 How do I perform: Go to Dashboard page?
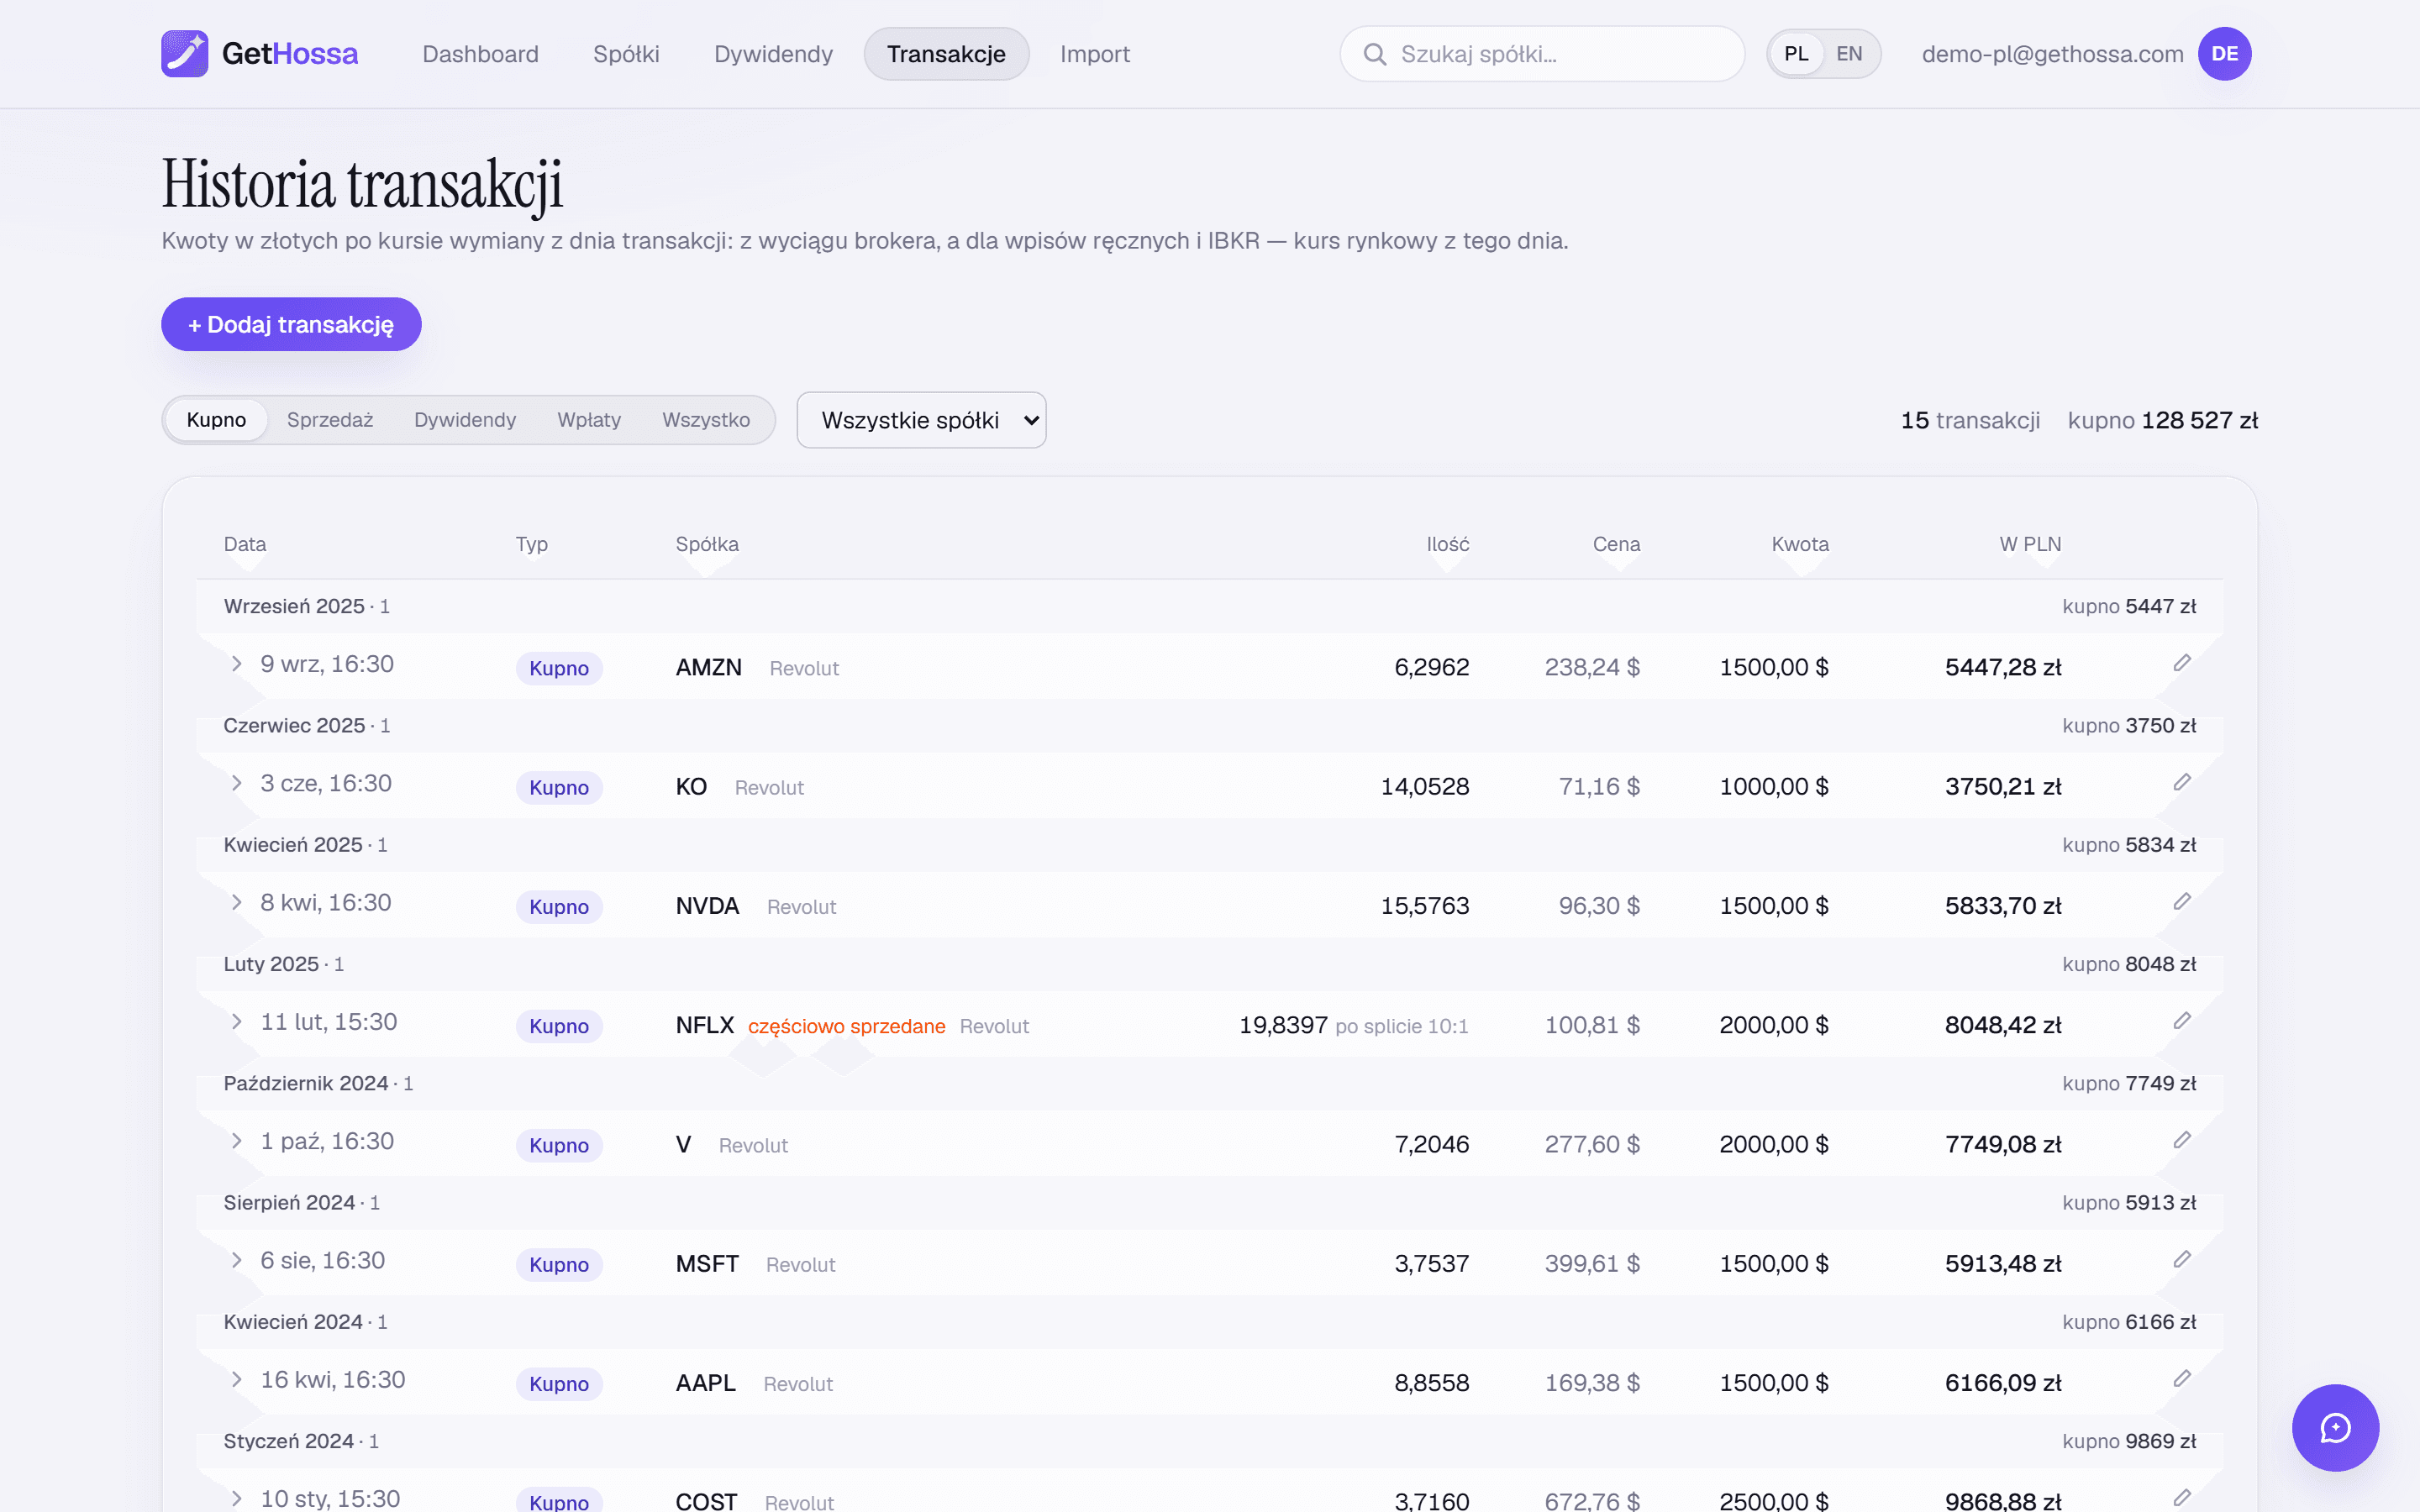(480, 54)
